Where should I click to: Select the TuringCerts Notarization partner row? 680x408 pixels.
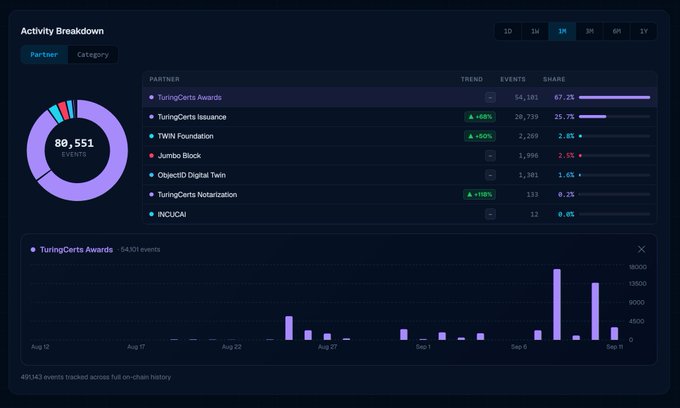click(x=399, y=195)
